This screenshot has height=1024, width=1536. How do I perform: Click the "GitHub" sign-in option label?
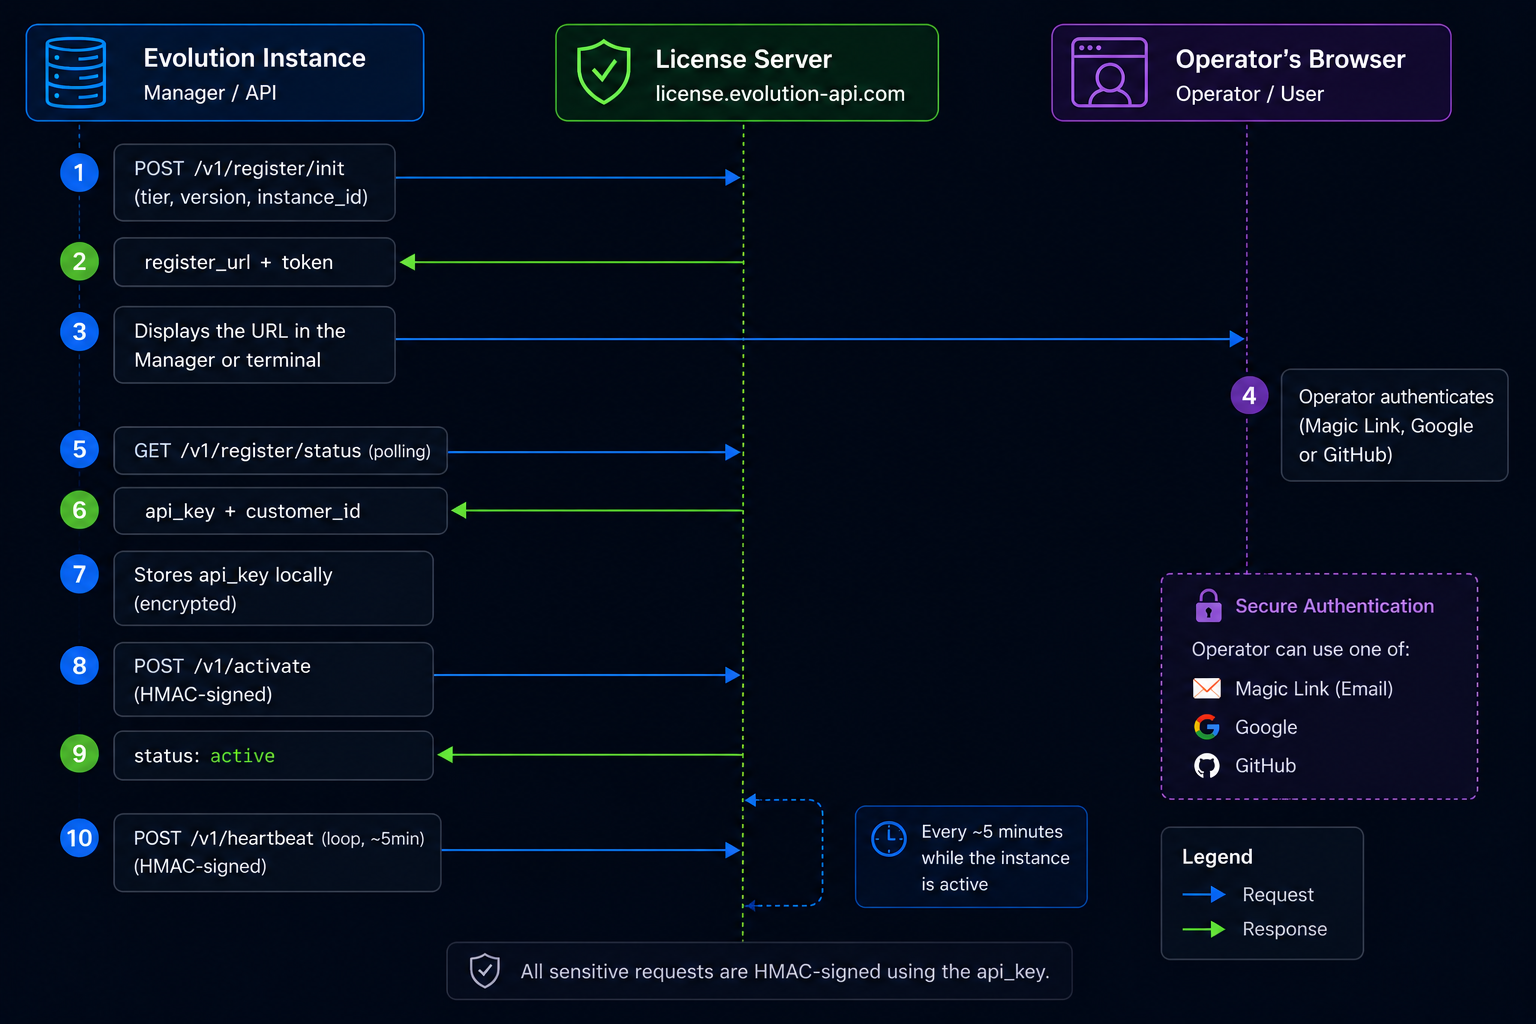pyautogui.click(x=1265, y=765)
